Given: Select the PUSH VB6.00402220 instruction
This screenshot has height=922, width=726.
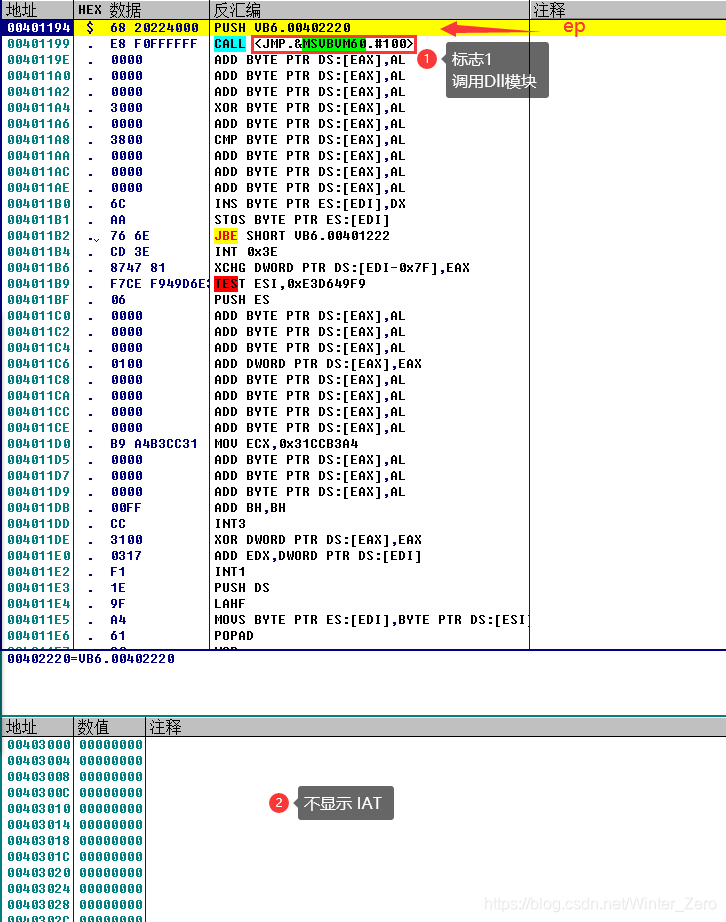Looking at the screenshot, I should point(282,28).
